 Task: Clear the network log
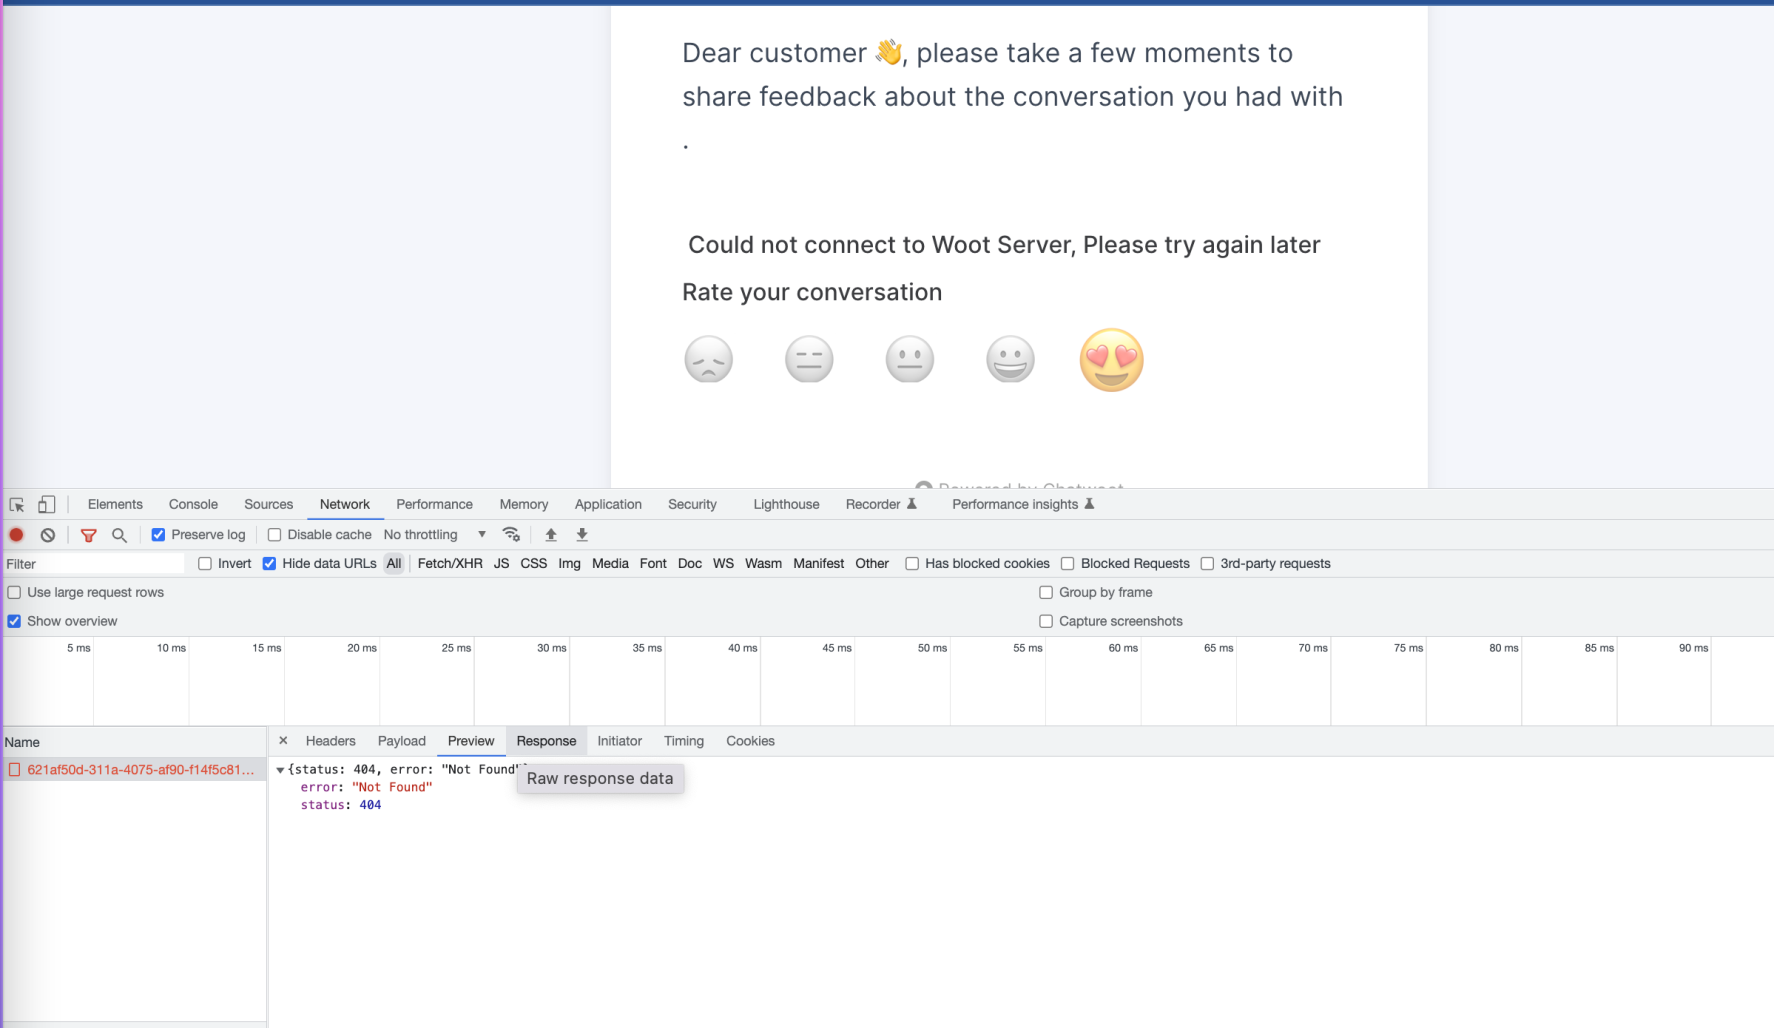pyautogui.click(x=47, y=535)
